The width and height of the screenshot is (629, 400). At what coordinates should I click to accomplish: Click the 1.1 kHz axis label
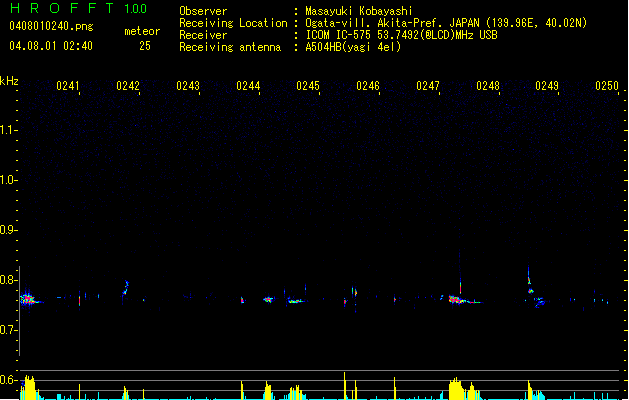(8, 130)
